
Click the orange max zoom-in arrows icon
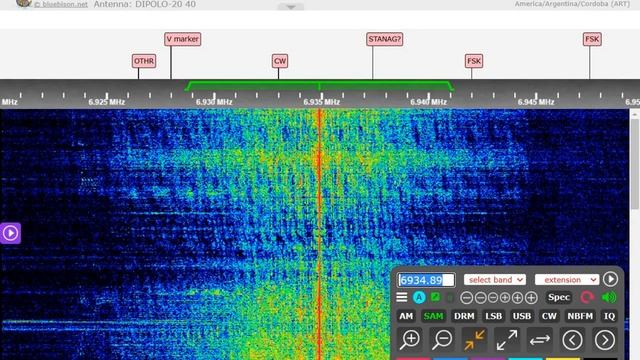(474, 340)
